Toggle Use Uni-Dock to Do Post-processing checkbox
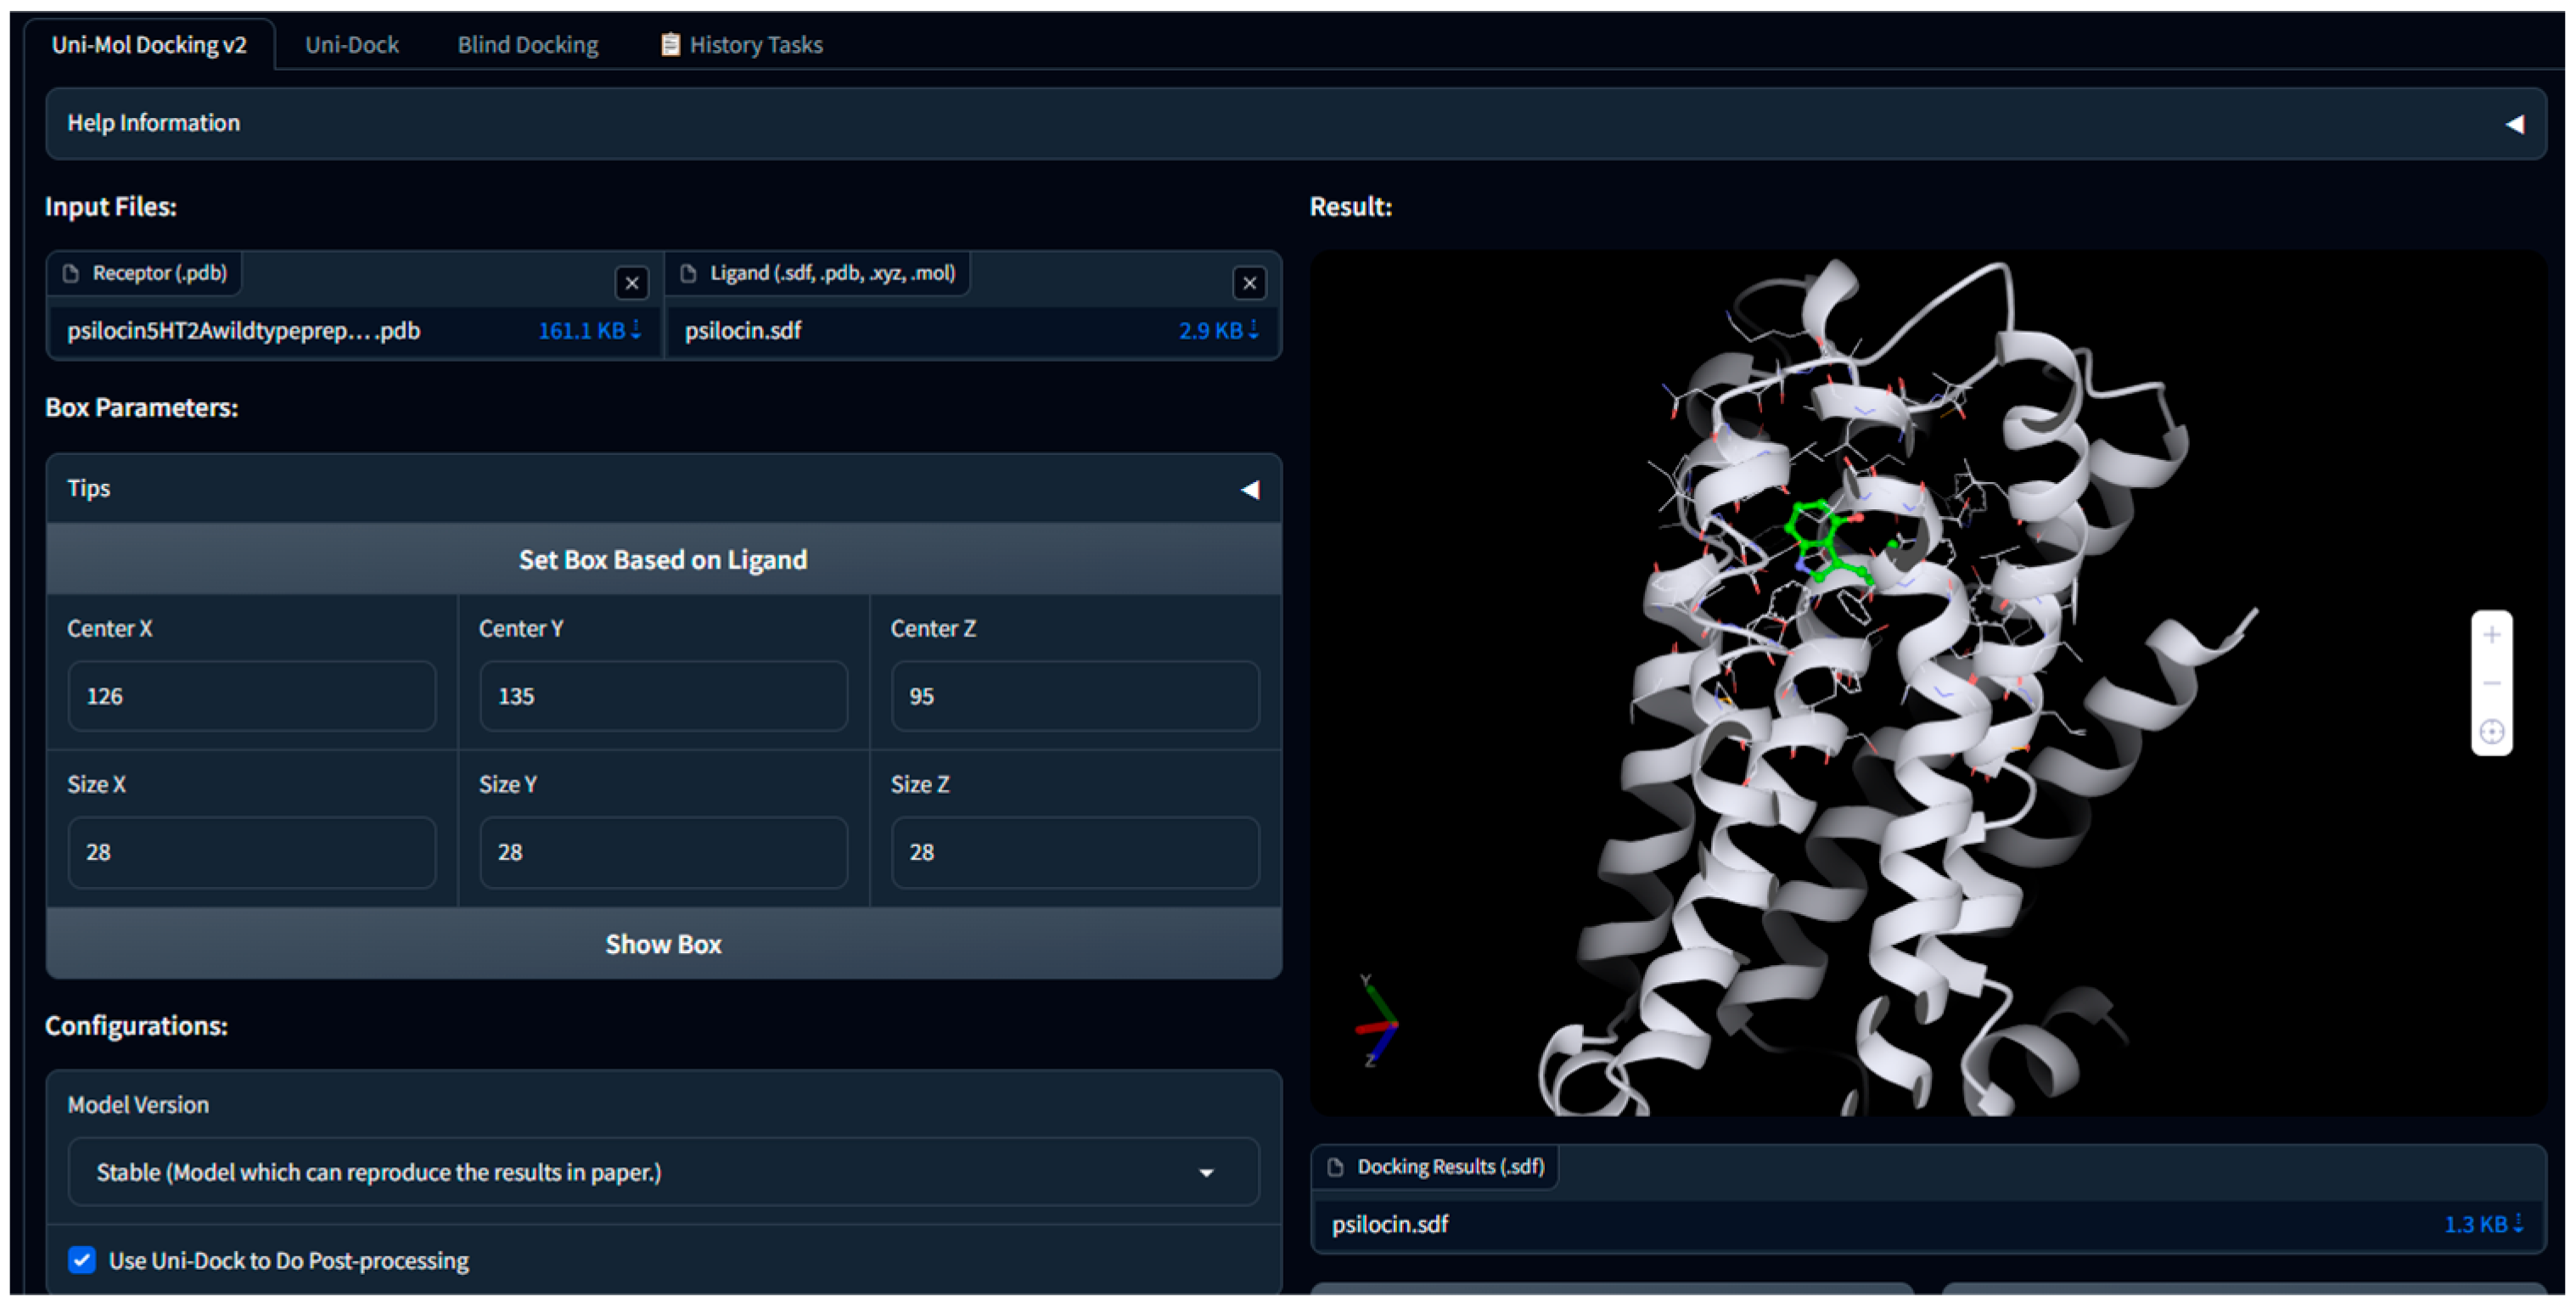The height and width of the screenshot is (1308, 2576). click(82, 1261)
